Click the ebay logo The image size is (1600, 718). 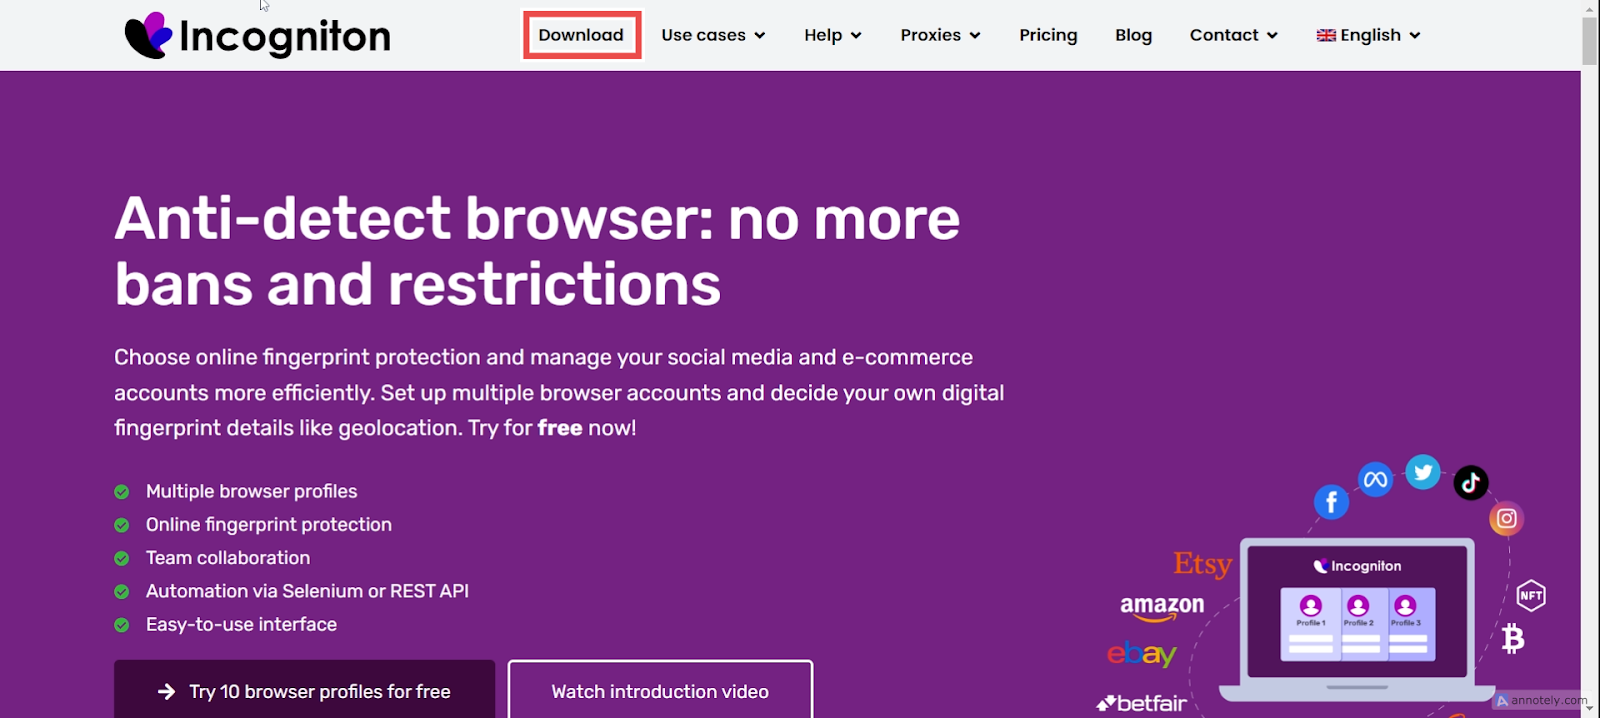[x=1142, y=654]
